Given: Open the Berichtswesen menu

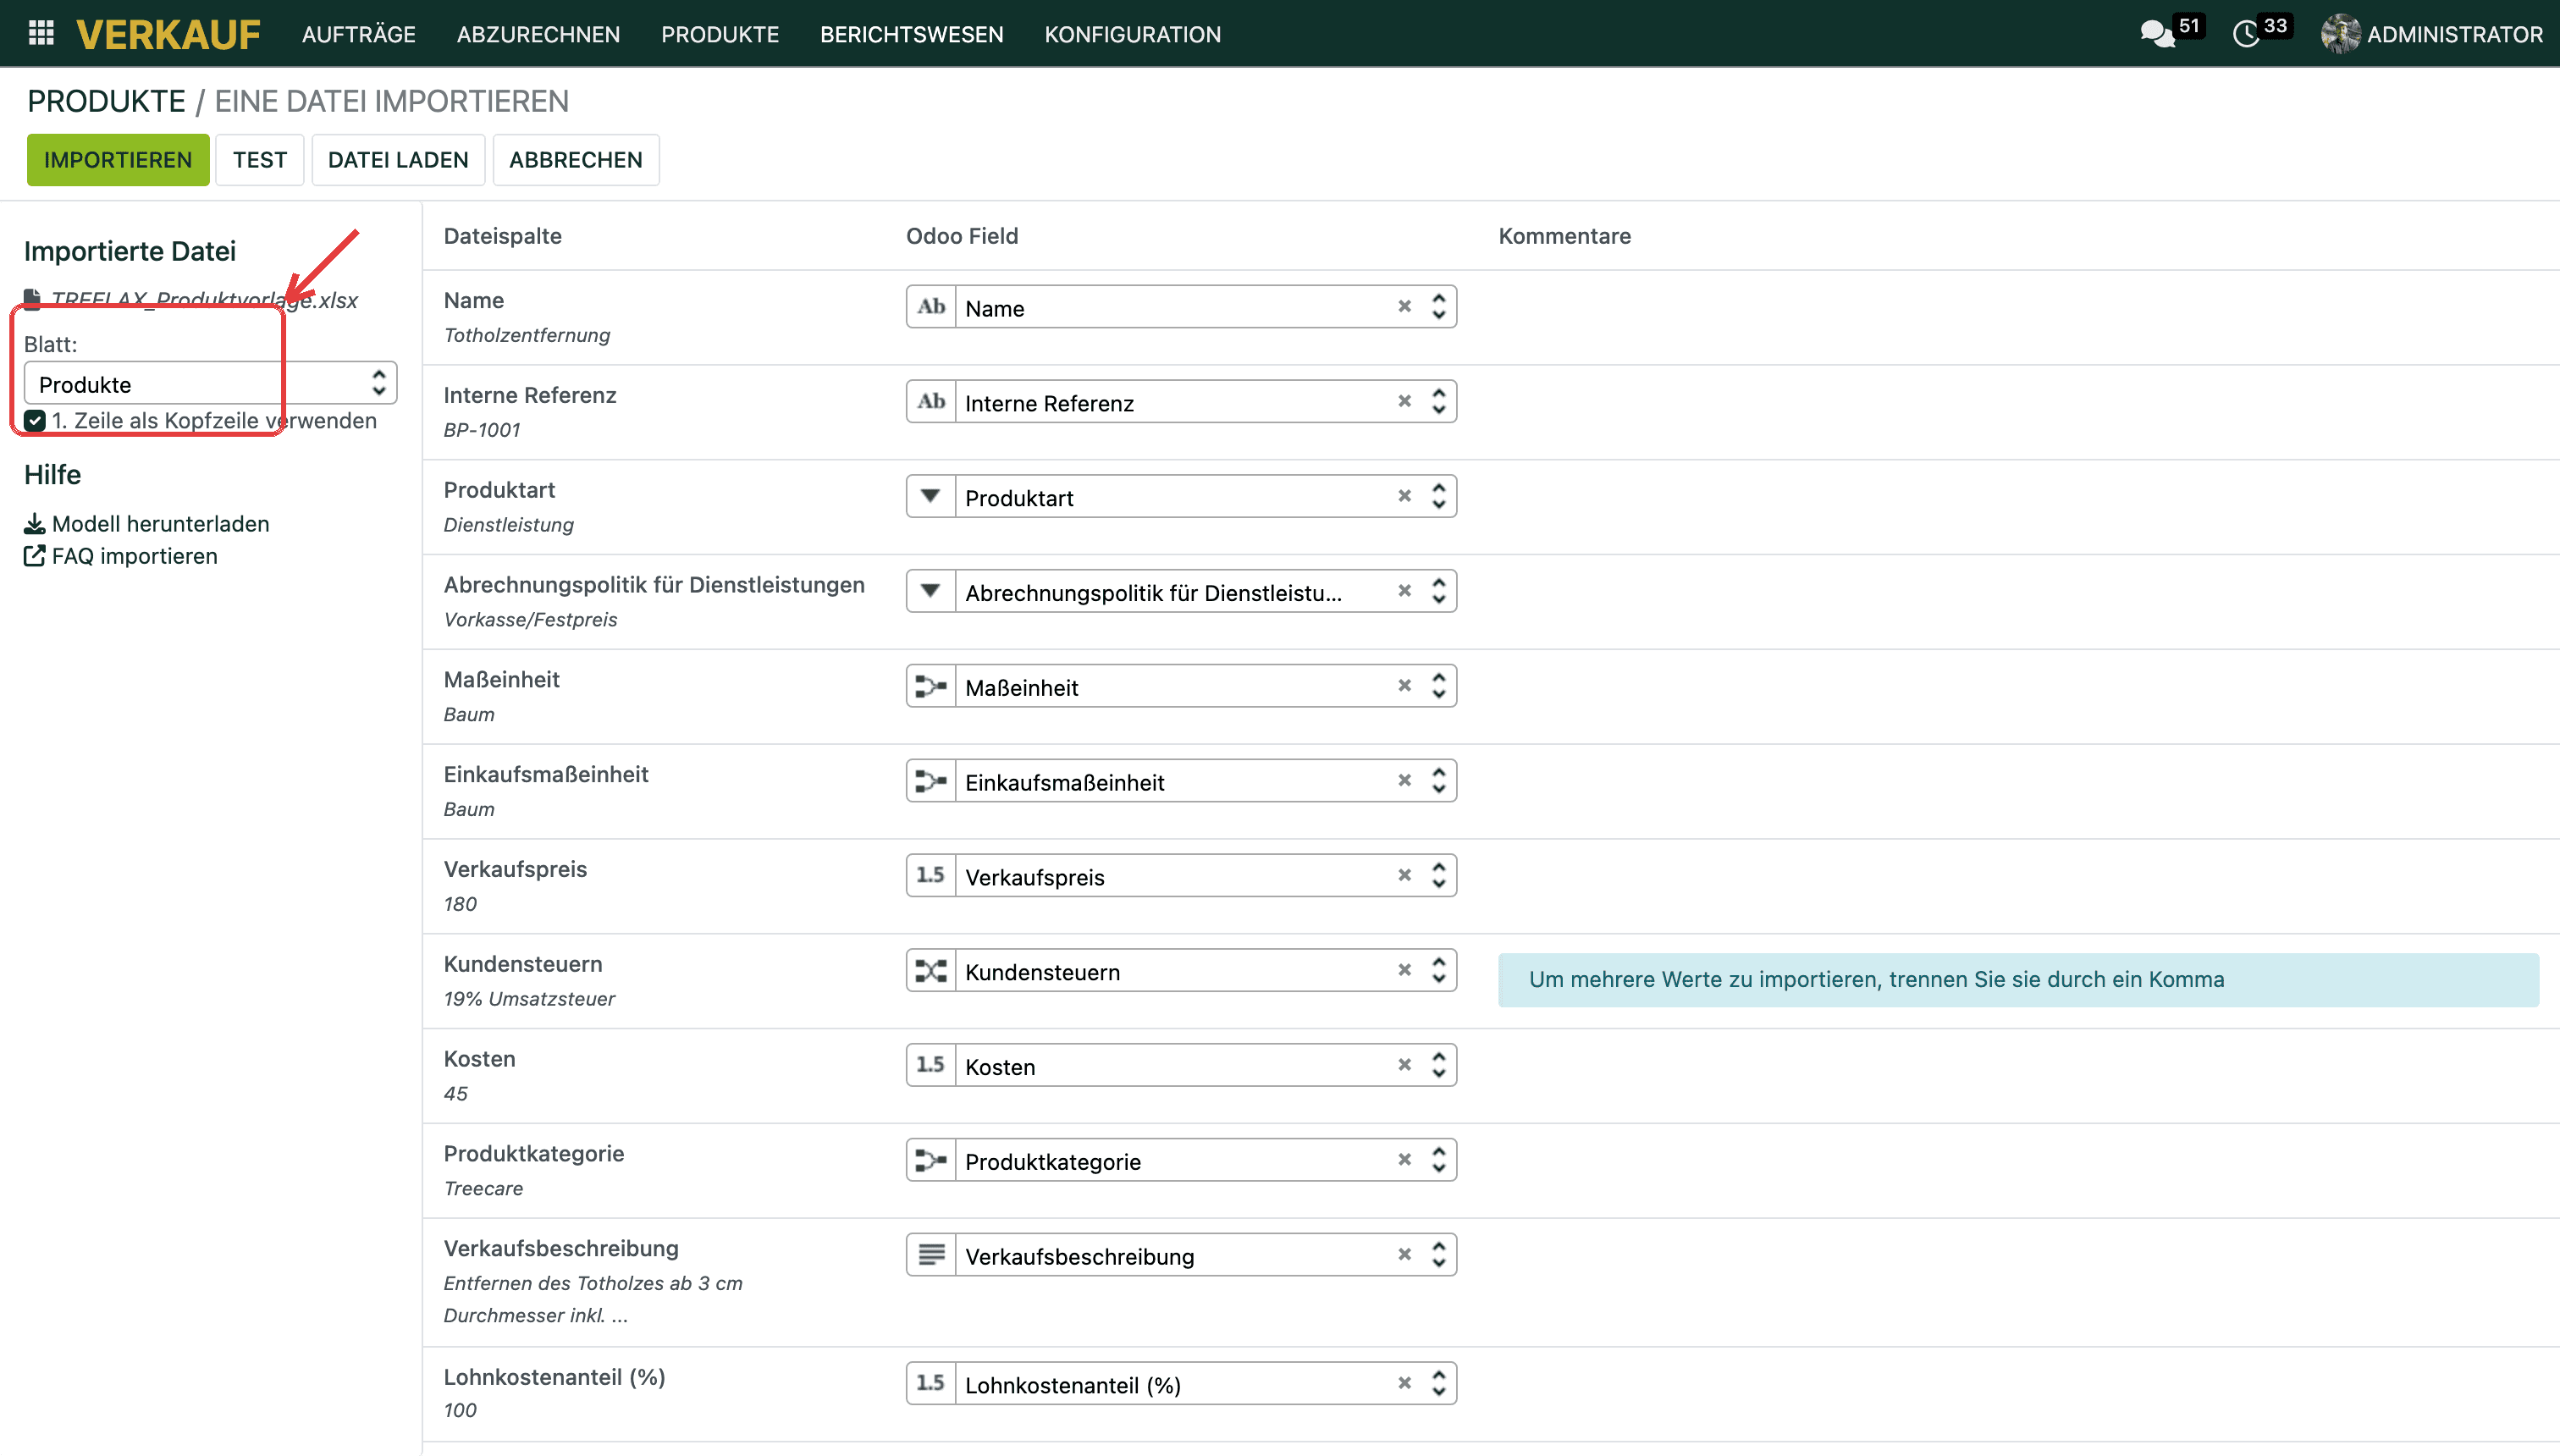Looking at the screenshot, I should coord(911,34).
